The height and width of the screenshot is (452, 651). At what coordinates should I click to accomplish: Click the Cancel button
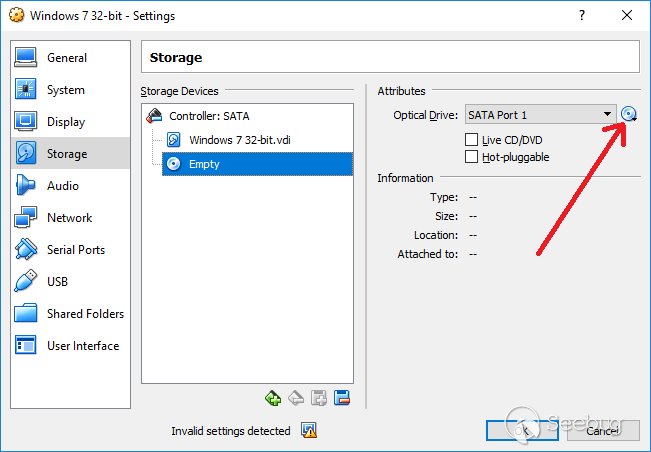pos(603,430)
